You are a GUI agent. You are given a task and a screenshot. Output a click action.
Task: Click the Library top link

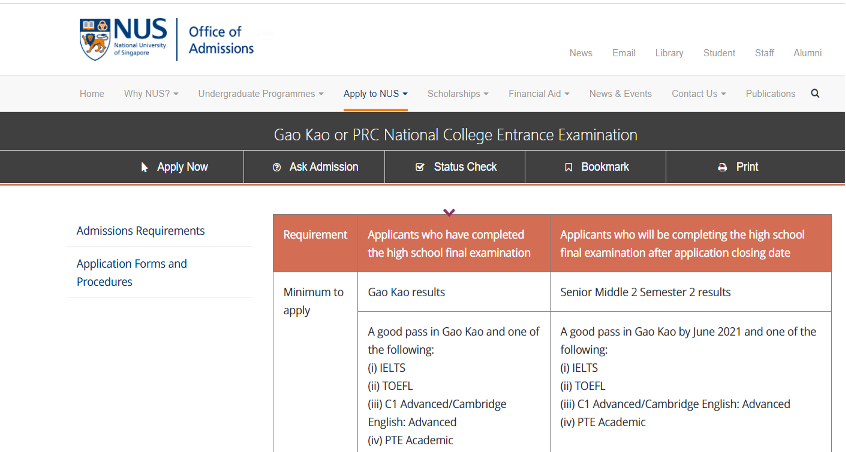point(669,53)
